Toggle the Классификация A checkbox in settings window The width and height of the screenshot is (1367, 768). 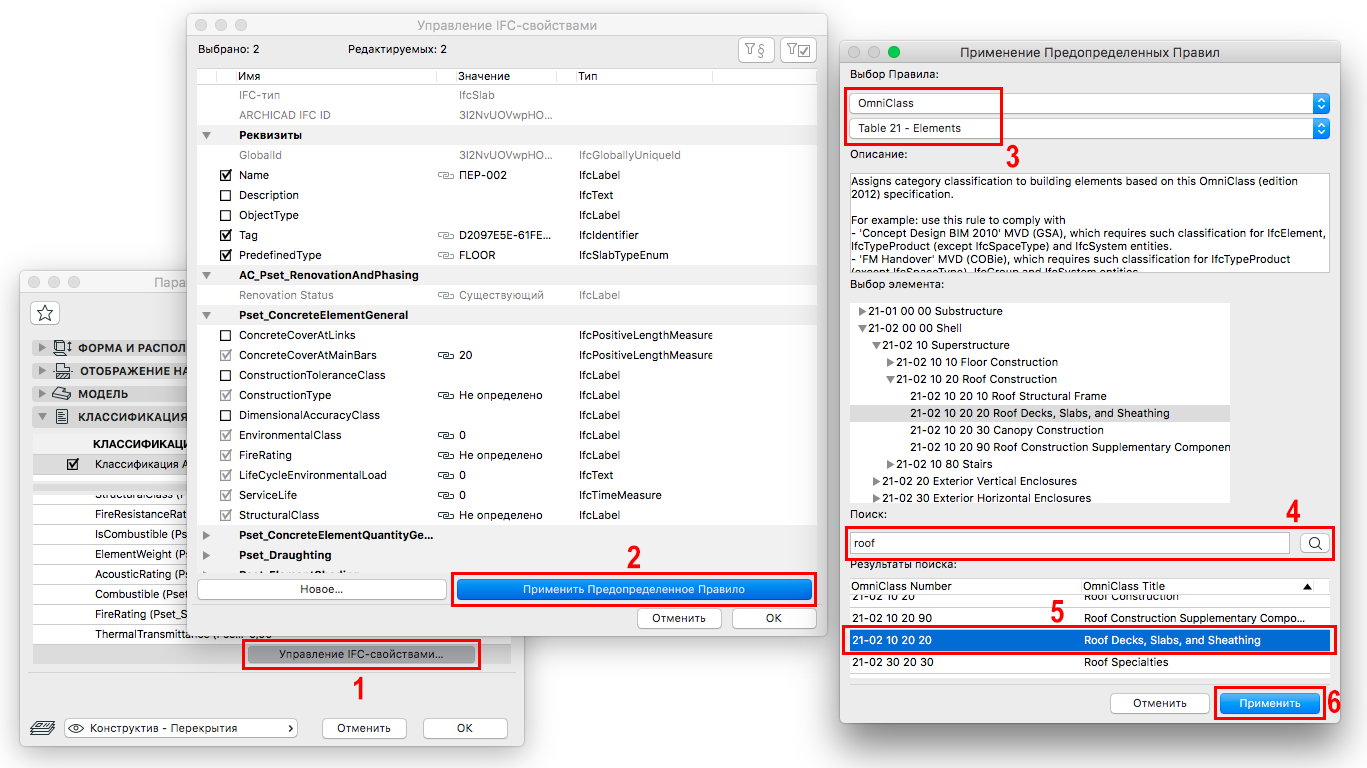point(72,464)
